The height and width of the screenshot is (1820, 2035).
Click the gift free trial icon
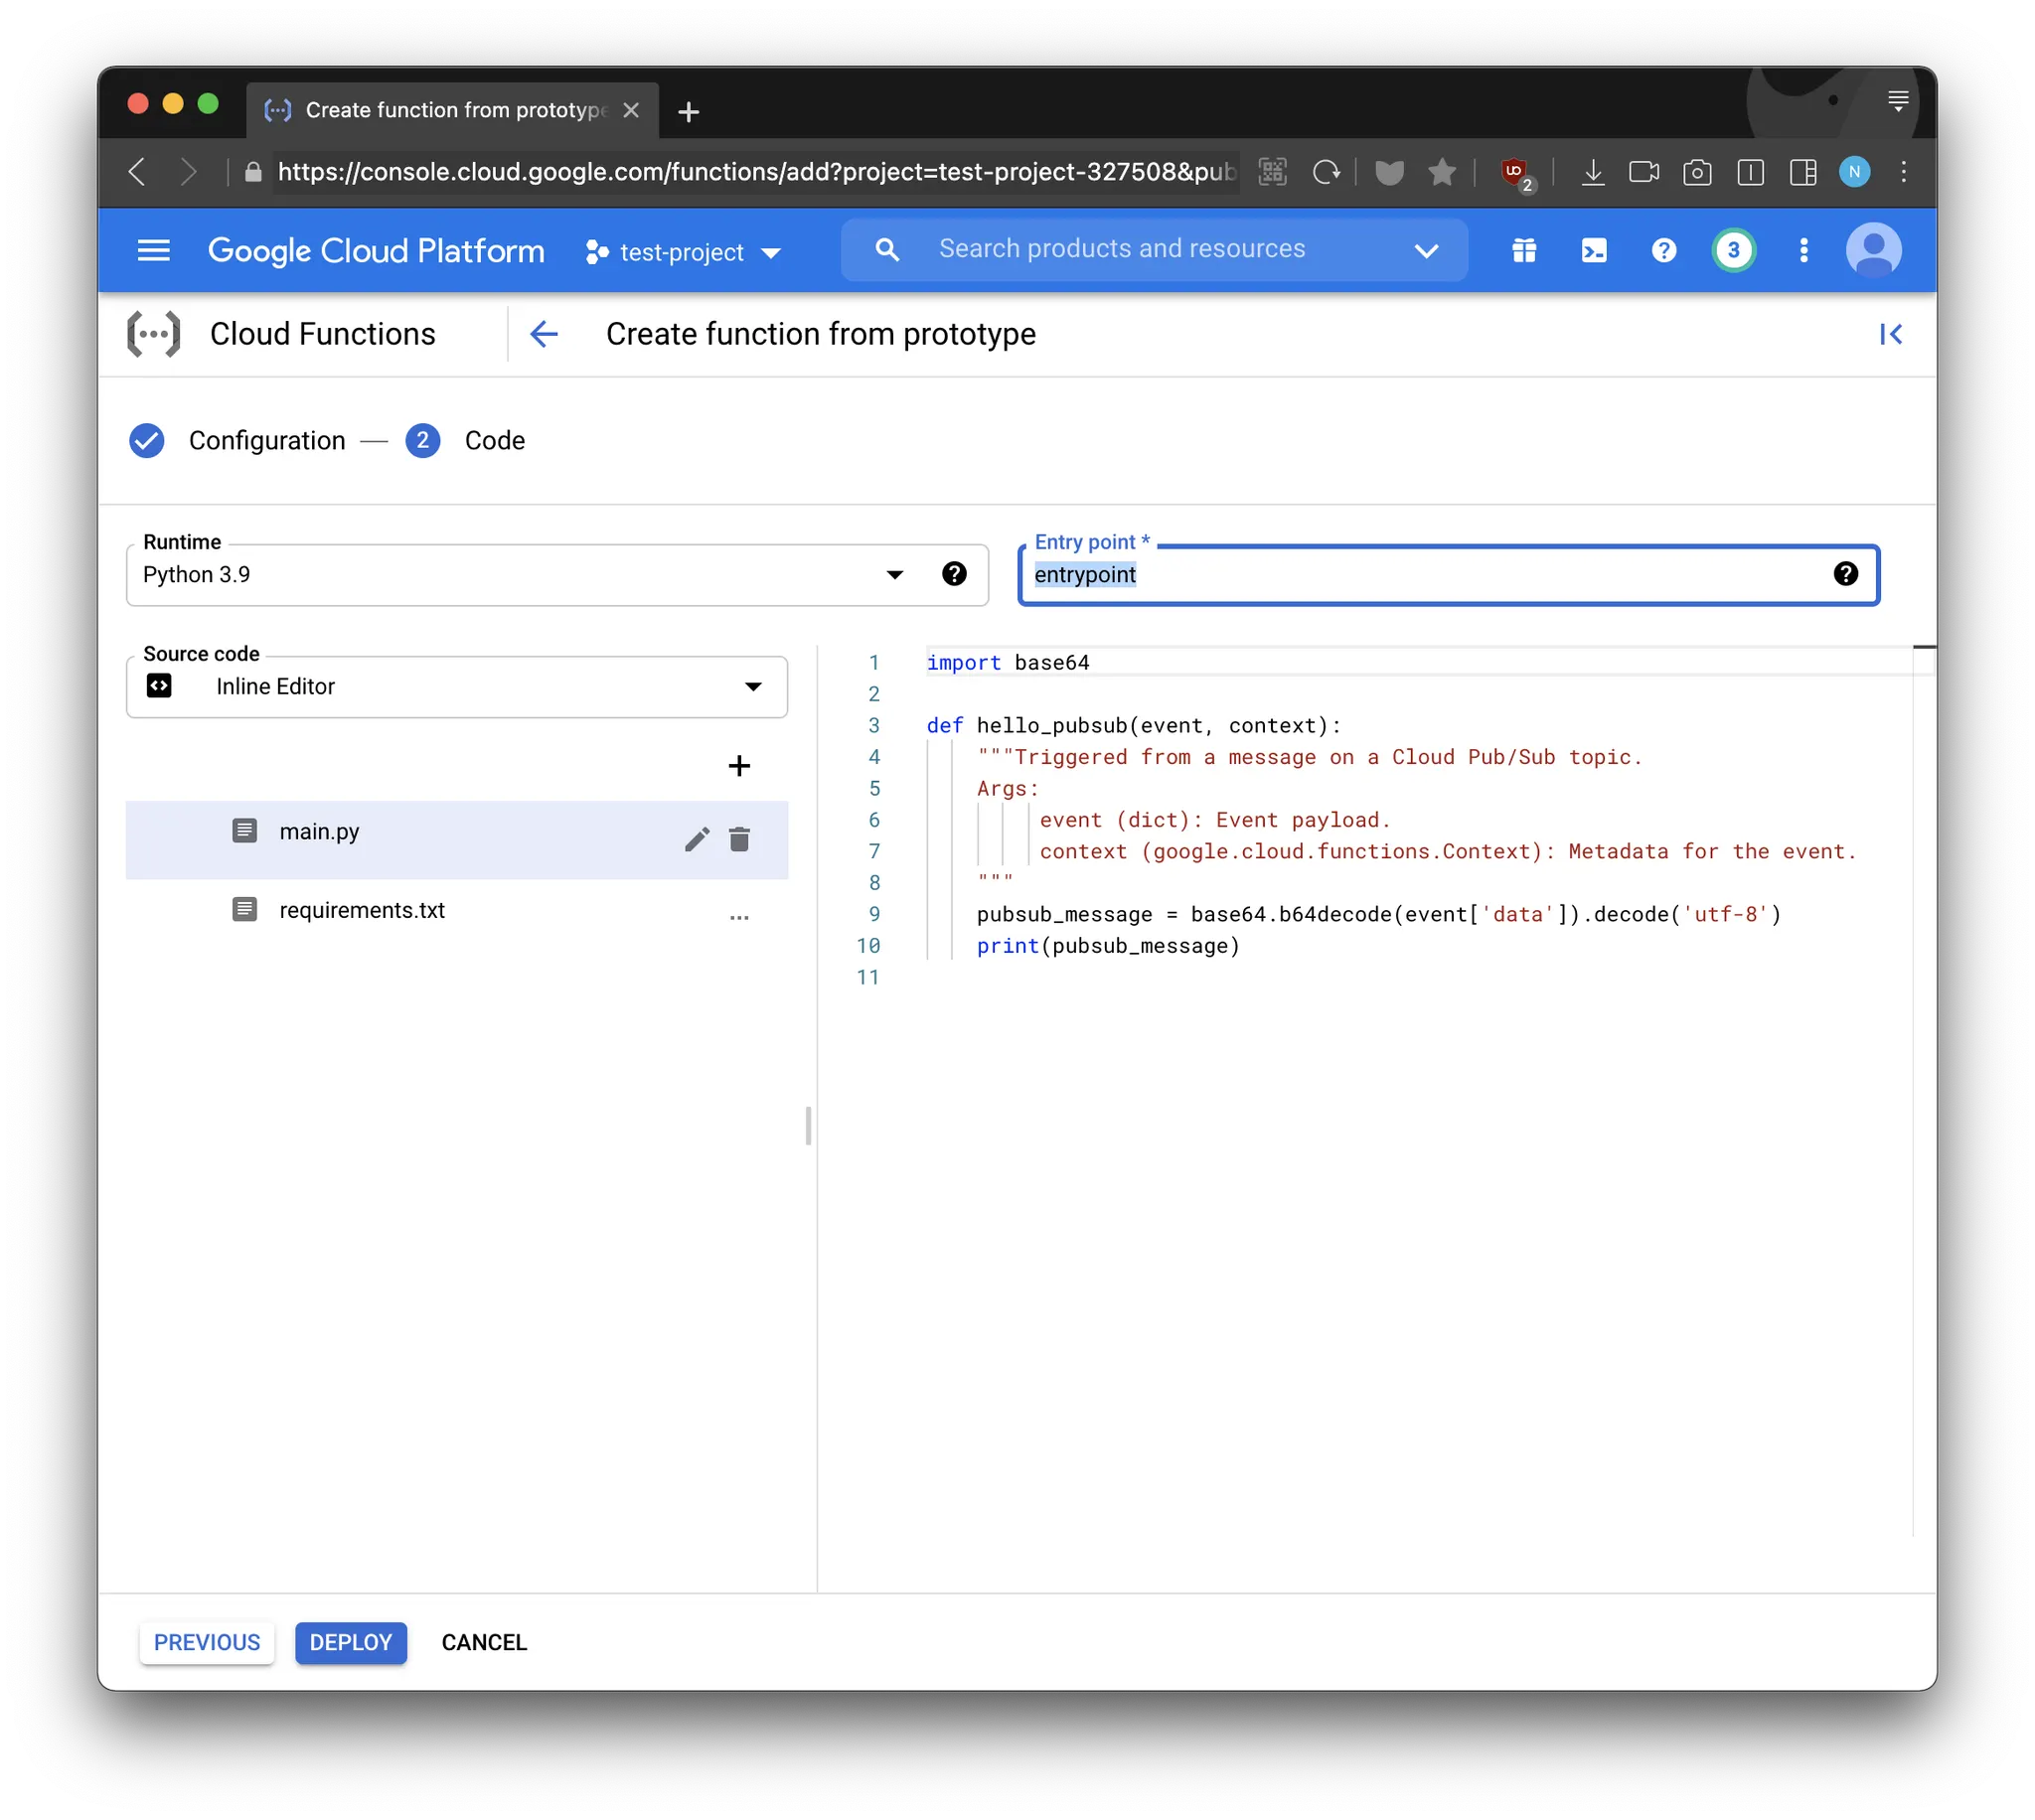(1523, 250)
